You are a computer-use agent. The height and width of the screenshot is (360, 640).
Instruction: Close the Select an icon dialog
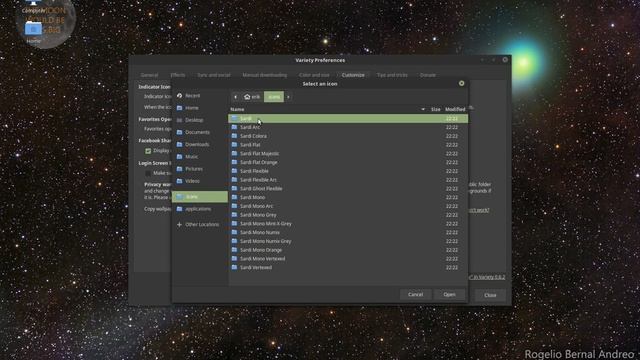pyautogui.click(x=462, y=83)
